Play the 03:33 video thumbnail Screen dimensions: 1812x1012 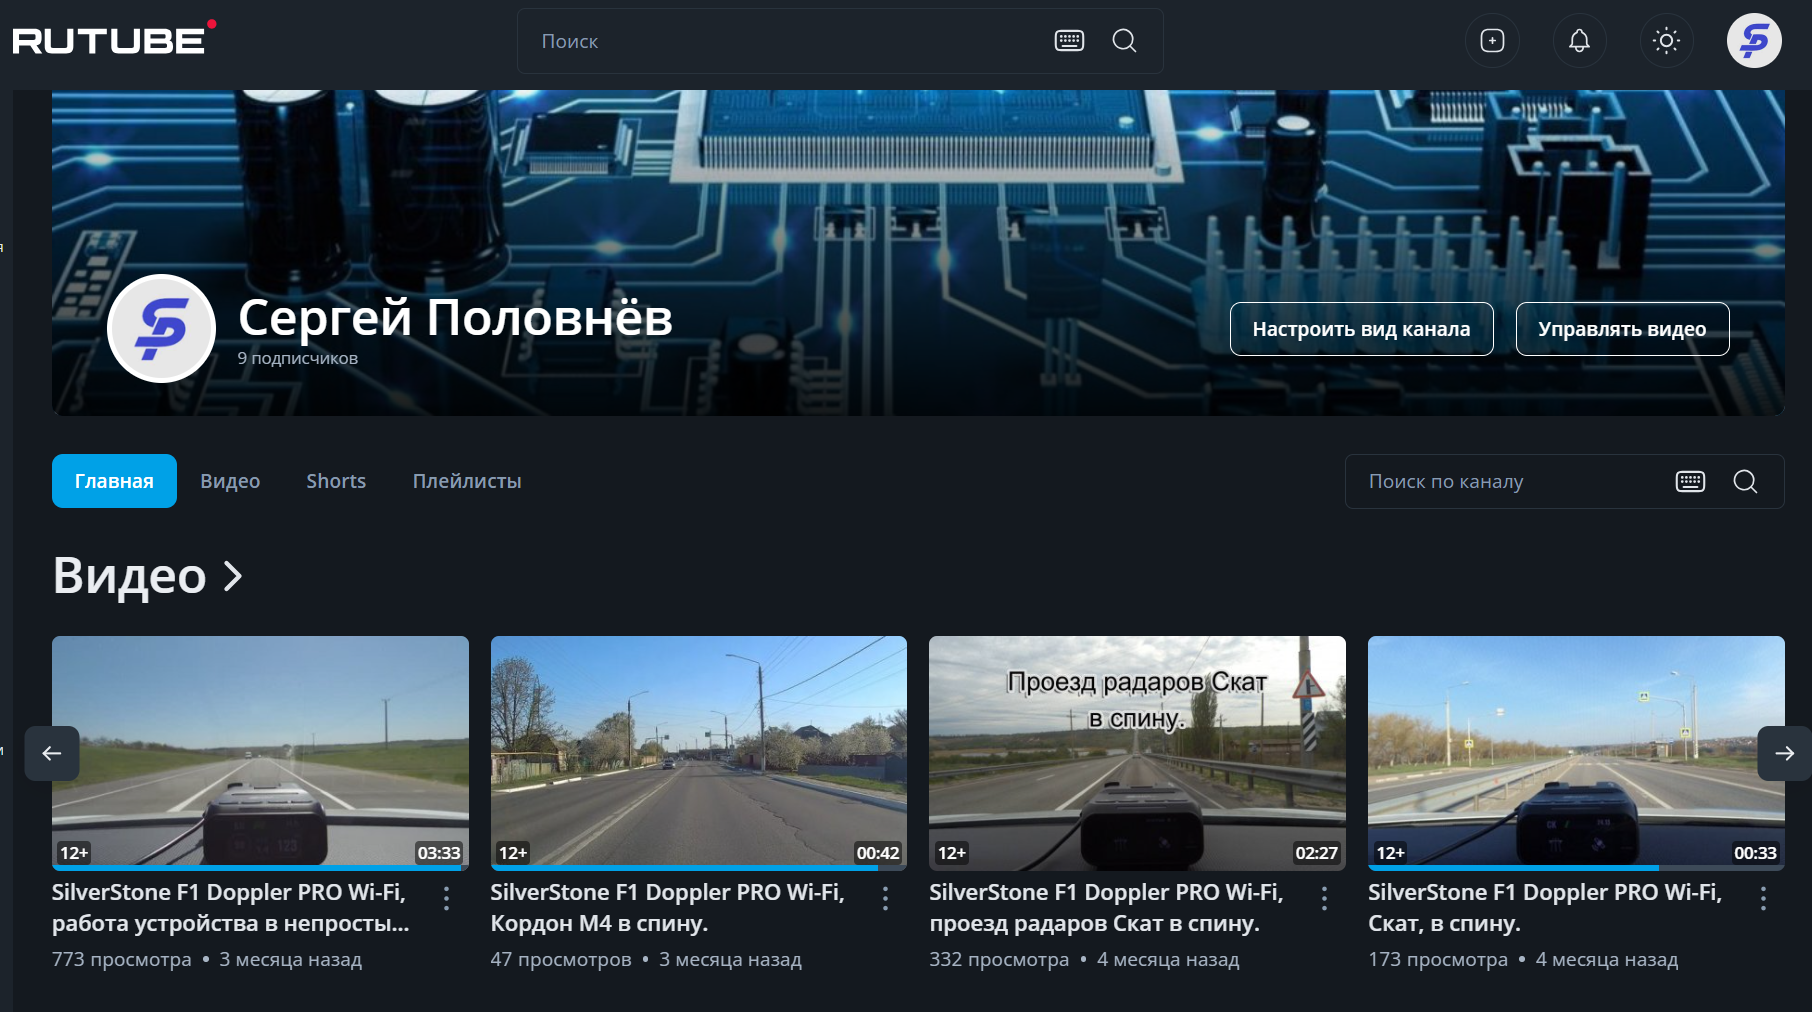(260, 751)
